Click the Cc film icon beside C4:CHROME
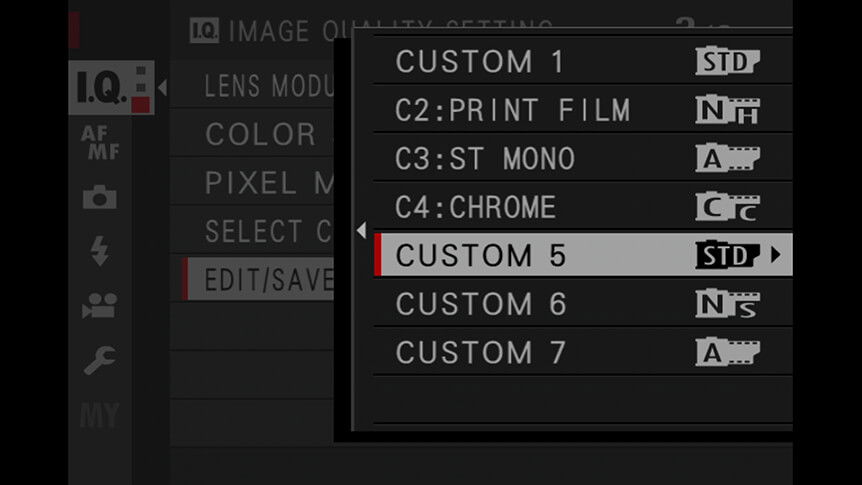This screenshot has height=485, width=862. coord(727,207)
